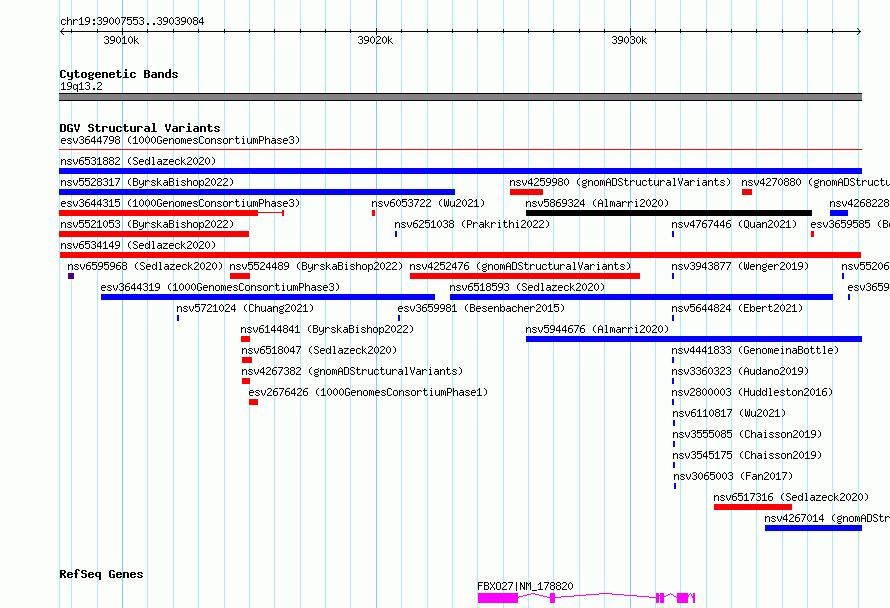This screenshot has width=890, height=608.
Task: Select nsv5524489 (ByrskaBishop2022) label
Action: [x=316, y=266]
